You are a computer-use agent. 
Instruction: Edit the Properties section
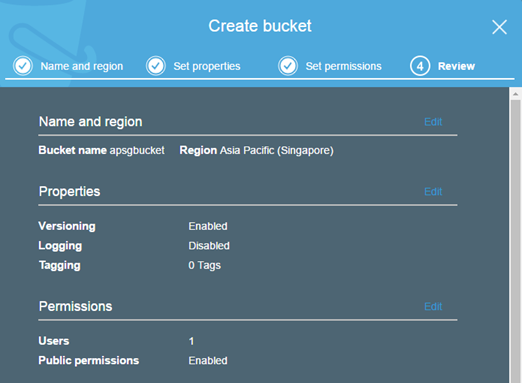coord(433,192)
